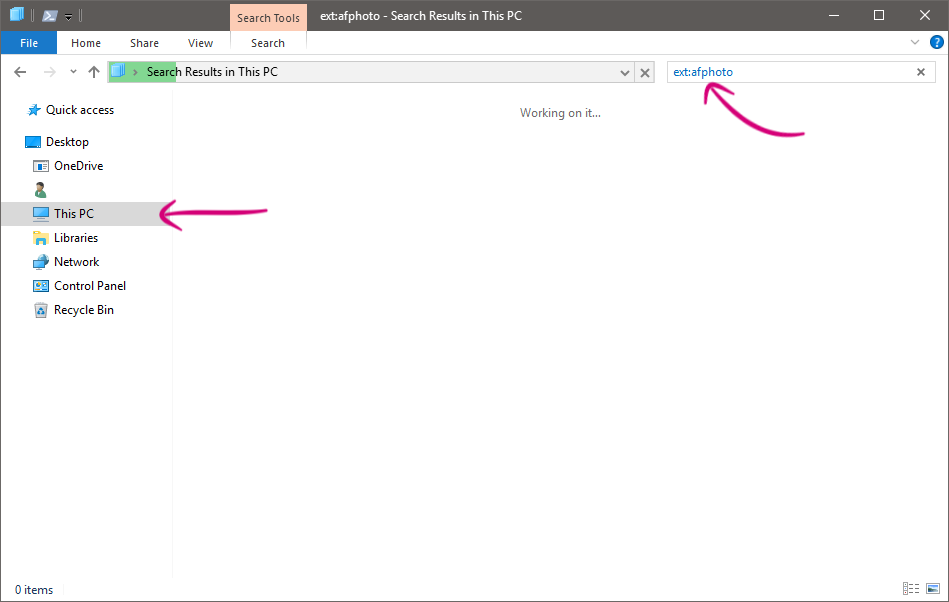
Task: Click the 'Search Results in This PC' breadcrumb
Action: (x=212, y=72)
